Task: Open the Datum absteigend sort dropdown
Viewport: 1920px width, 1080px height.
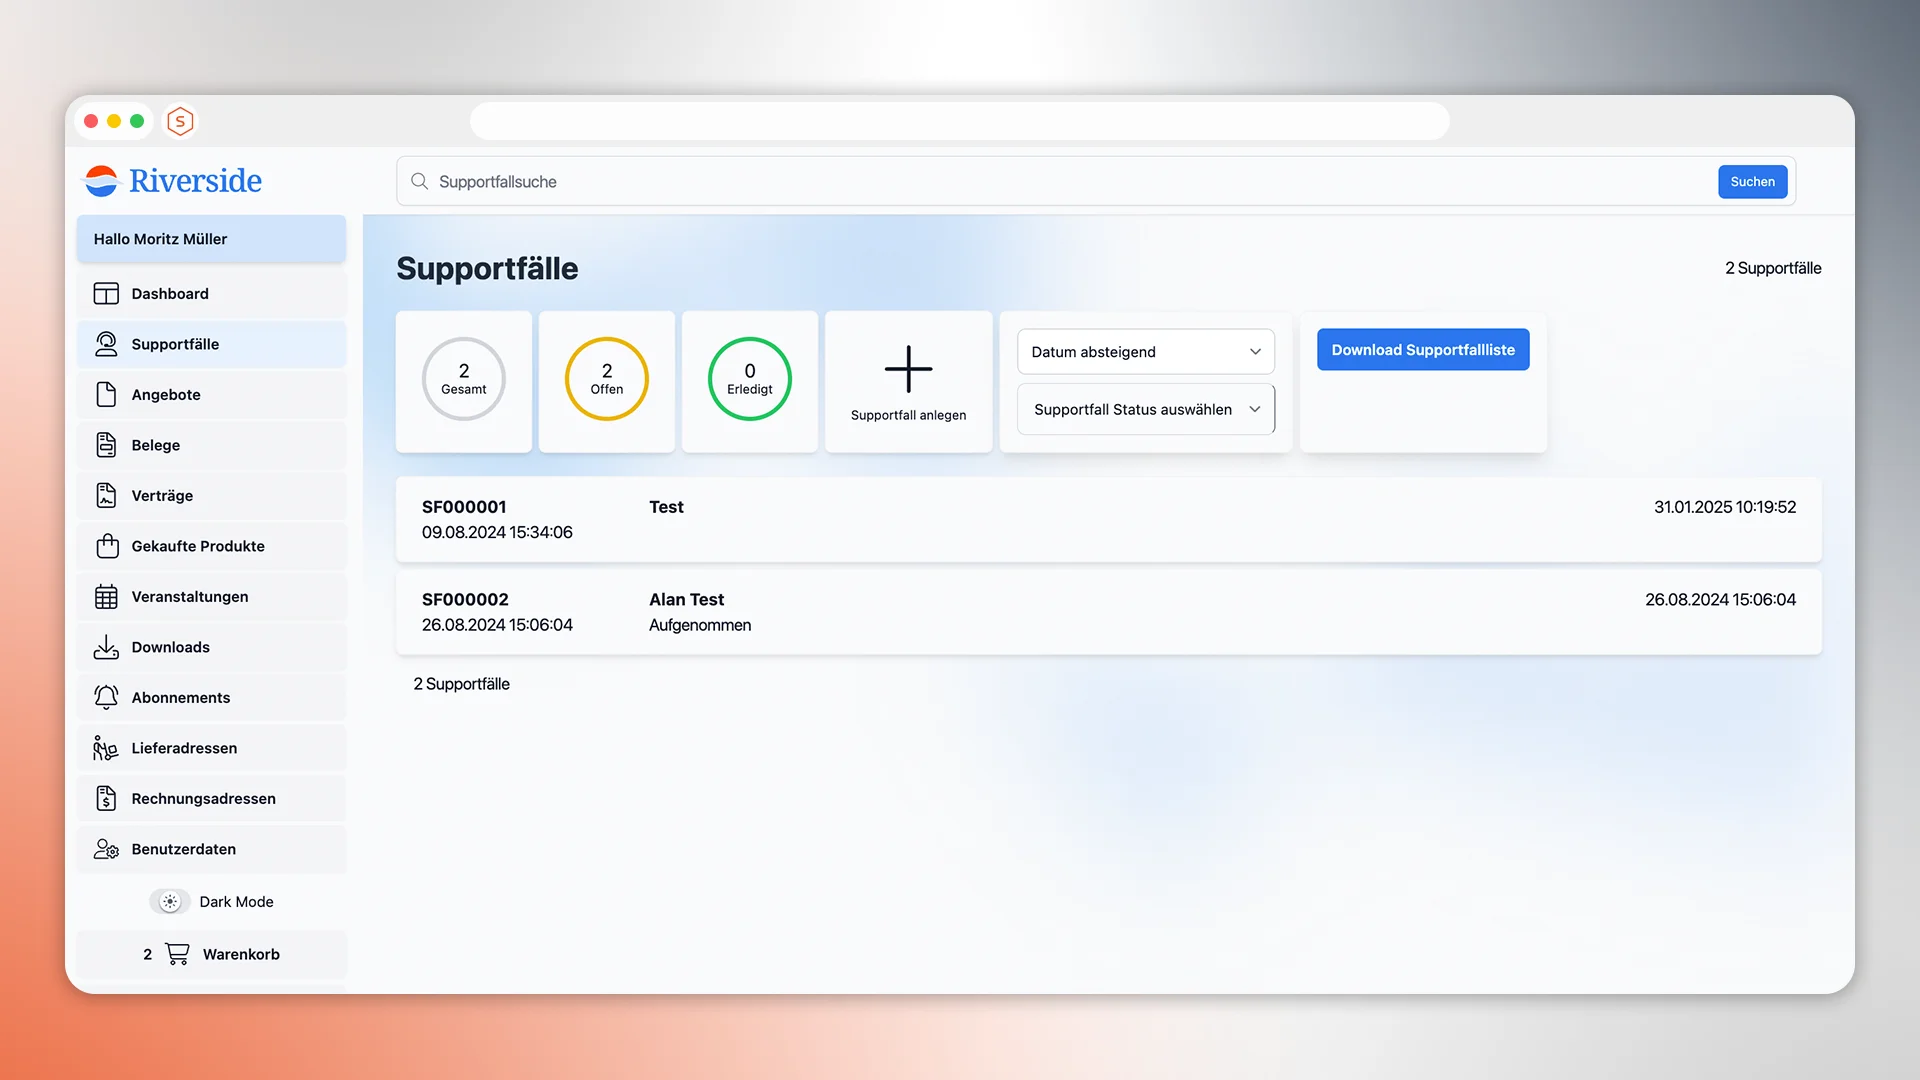Action: pos(1145,352)
